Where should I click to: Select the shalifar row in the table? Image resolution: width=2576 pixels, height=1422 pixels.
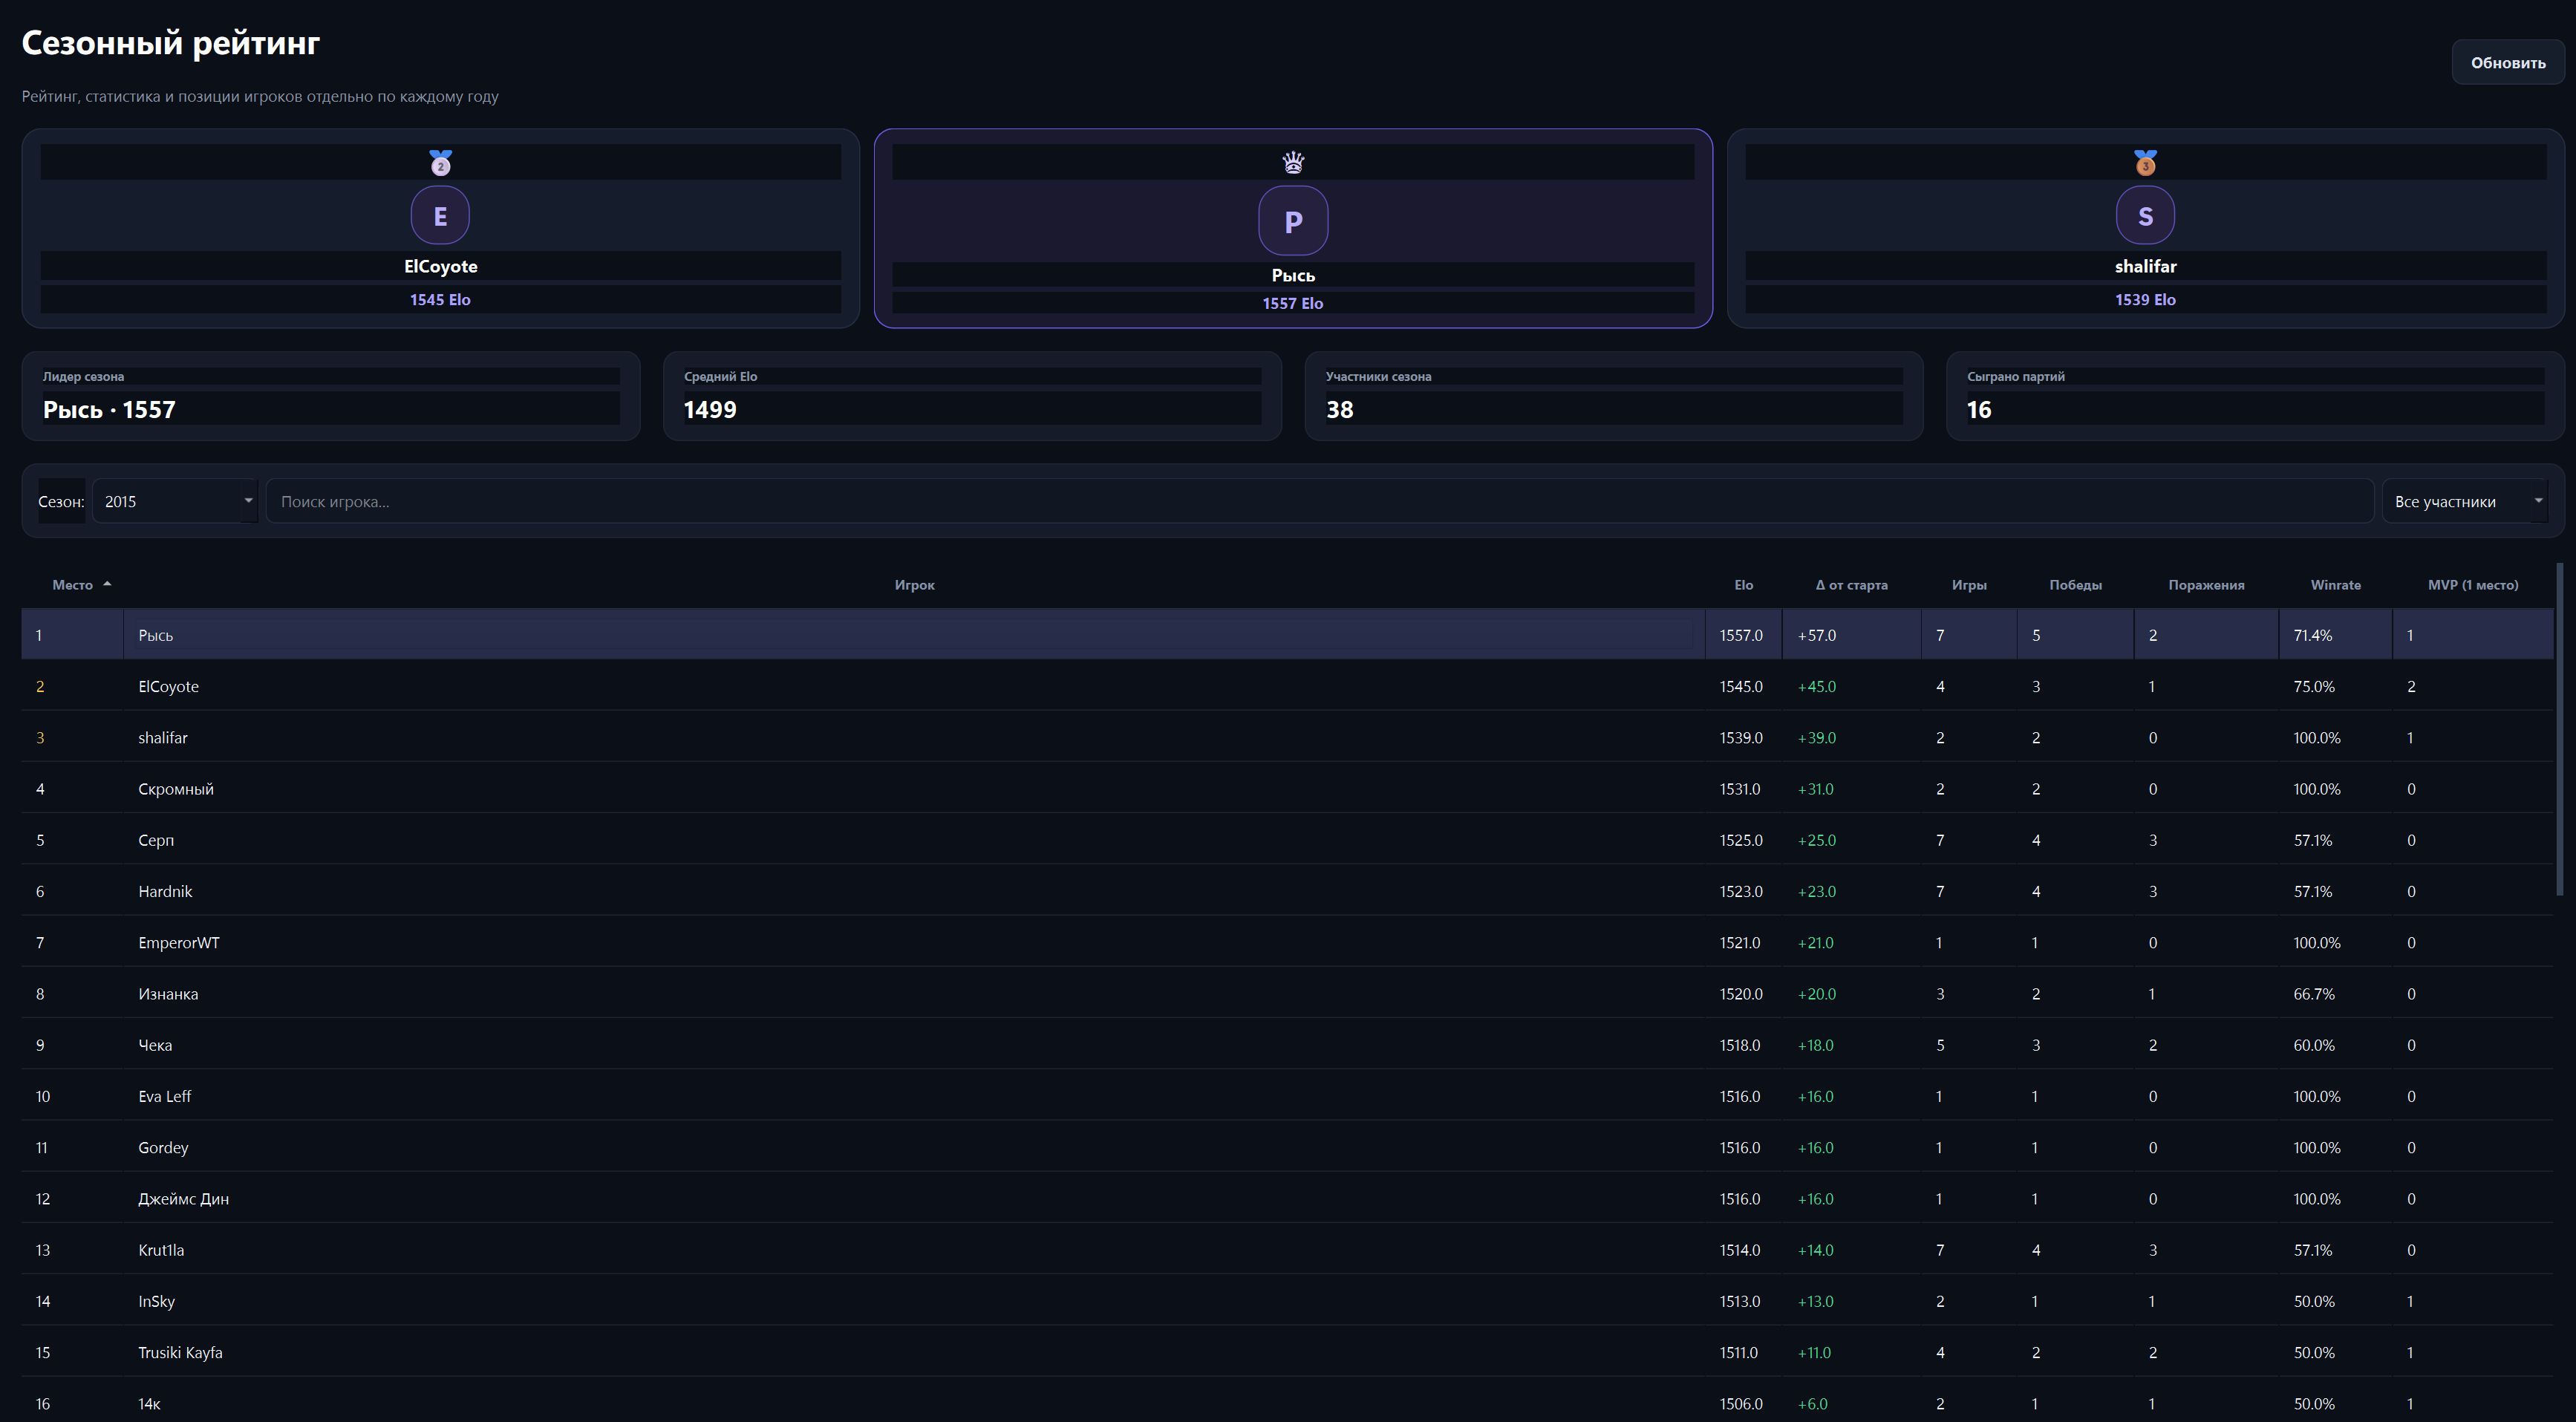(x=1288, y=737)
